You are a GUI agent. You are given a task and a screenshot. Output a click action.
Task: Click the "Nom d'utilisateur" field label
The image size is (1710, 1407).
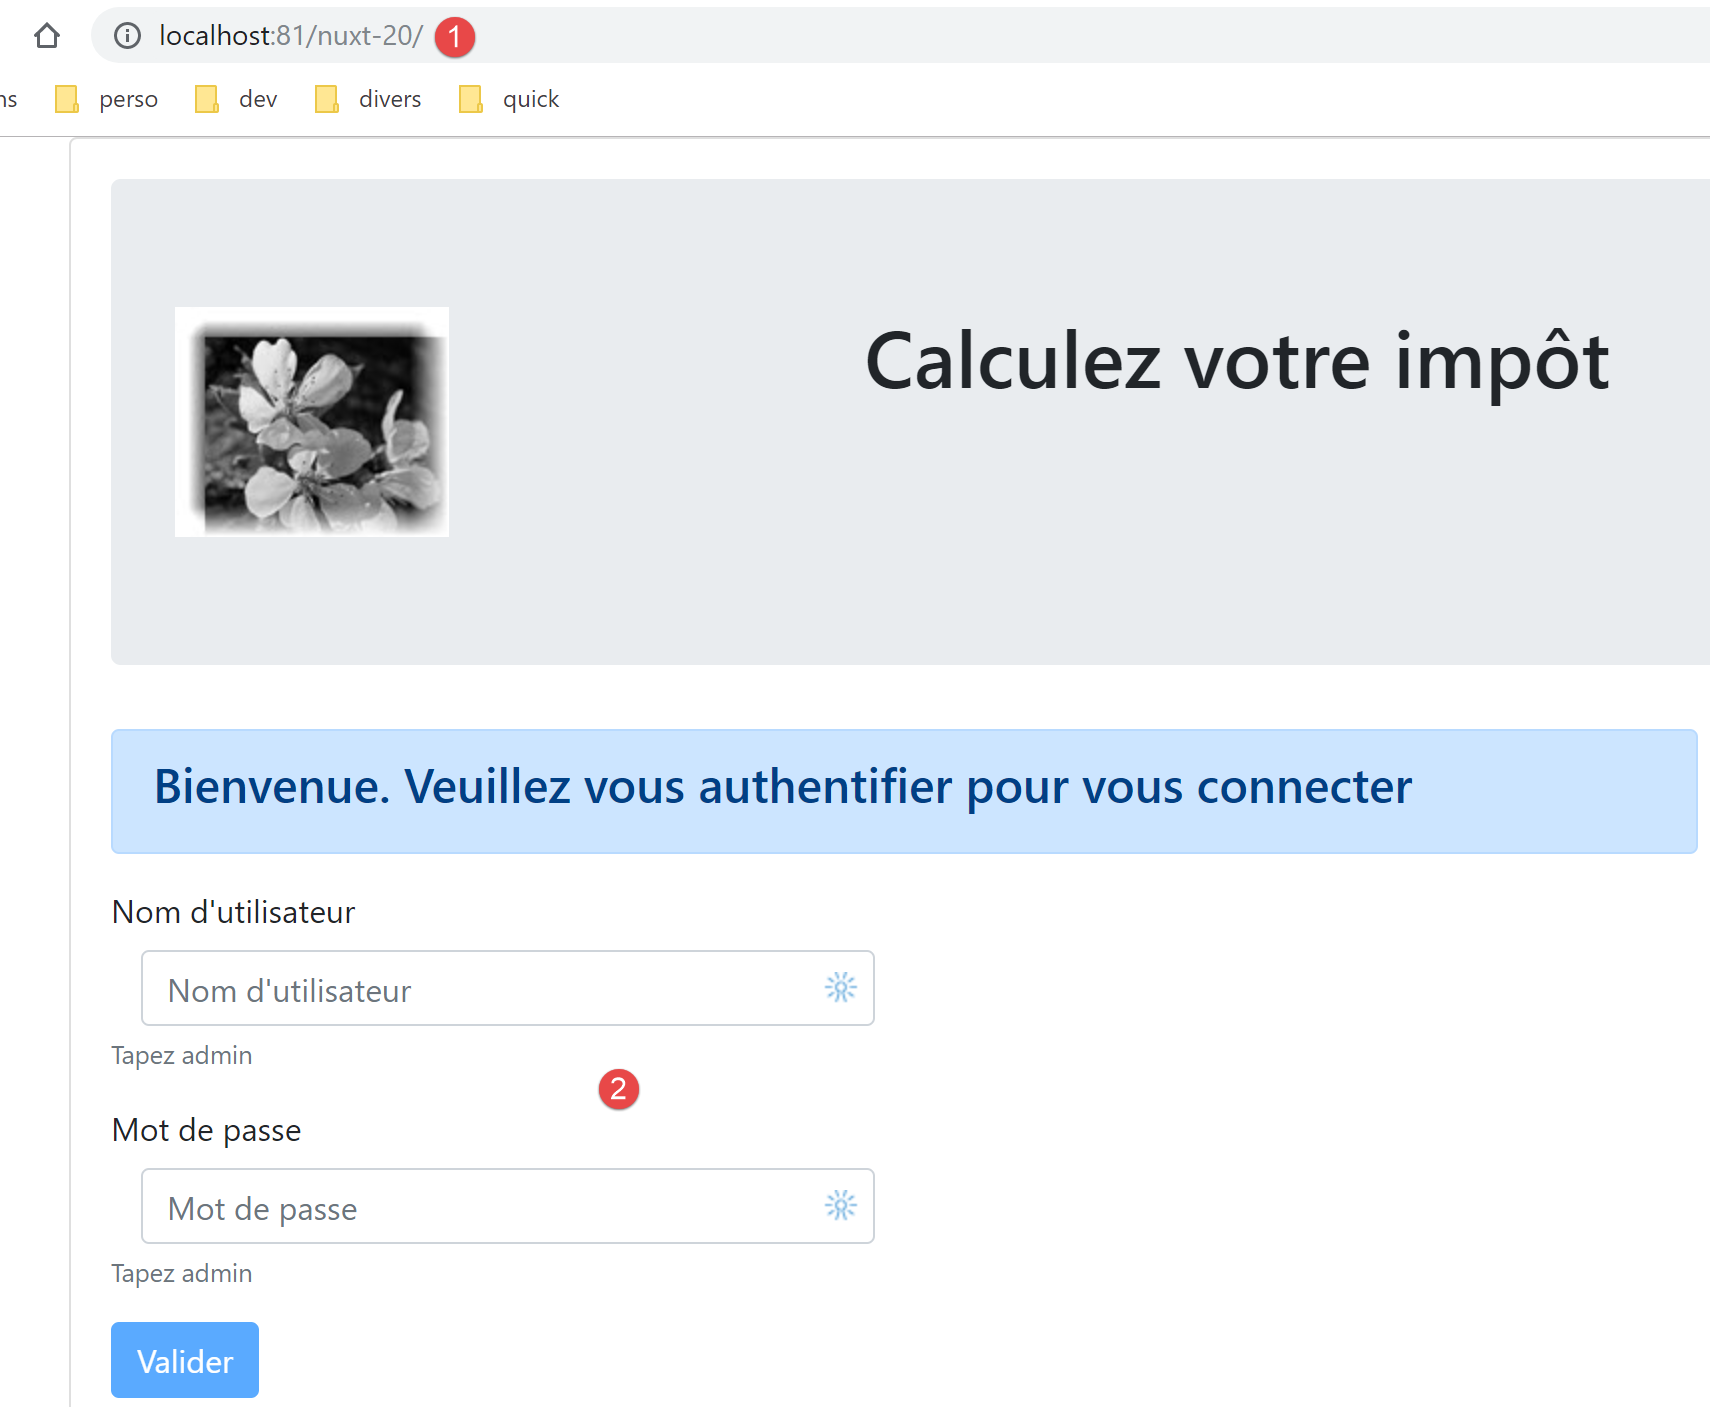[233, 912]
